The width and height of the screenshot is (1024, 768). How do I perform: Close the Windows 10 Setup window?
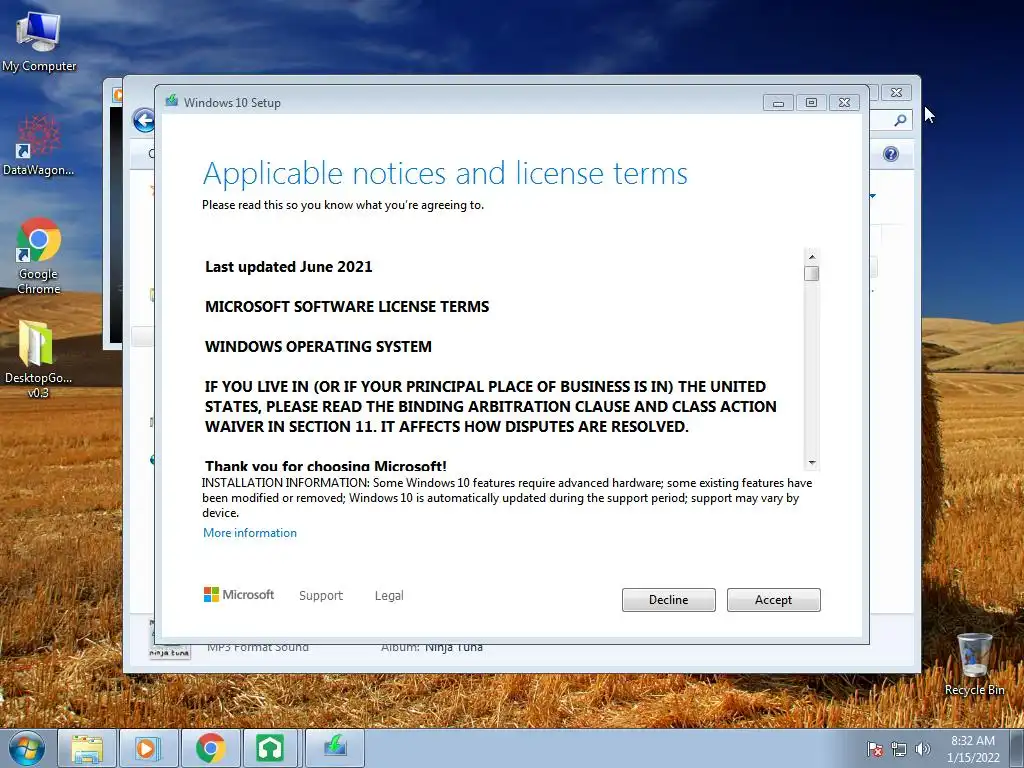pyautogui.click(x=844, y=103)
